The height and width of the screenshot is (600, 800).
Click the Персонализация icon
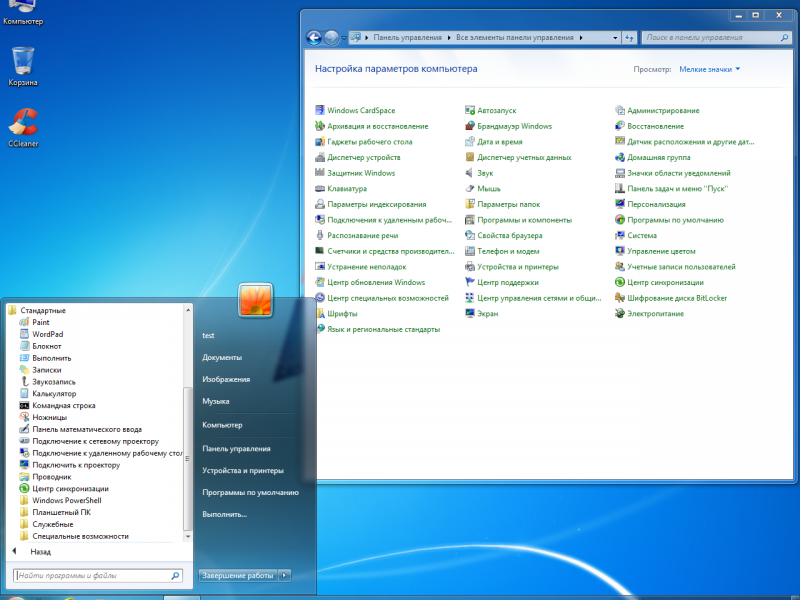(x=620, y=204)
